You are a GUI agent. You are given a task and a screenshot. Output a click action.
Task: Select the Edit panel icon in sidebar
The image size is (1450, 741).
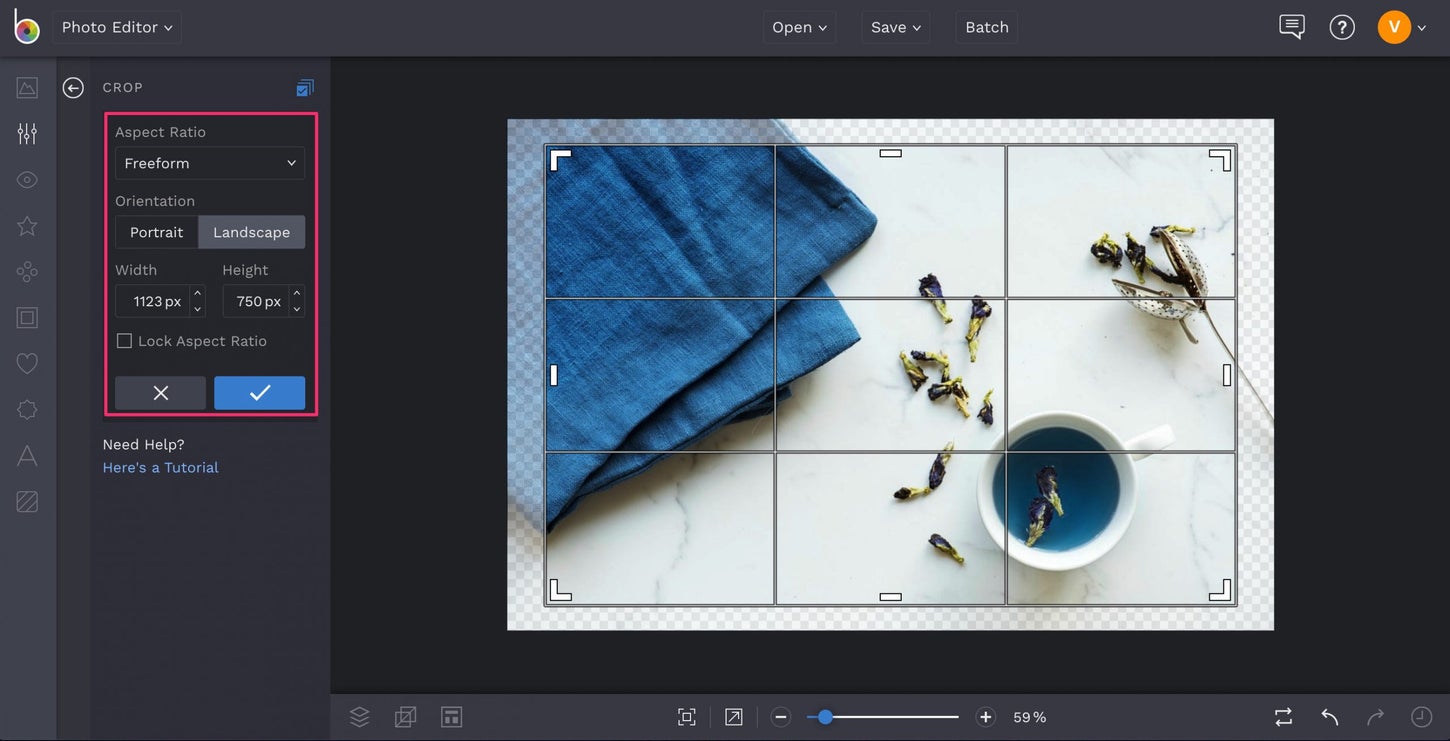(x=27, y=133)
